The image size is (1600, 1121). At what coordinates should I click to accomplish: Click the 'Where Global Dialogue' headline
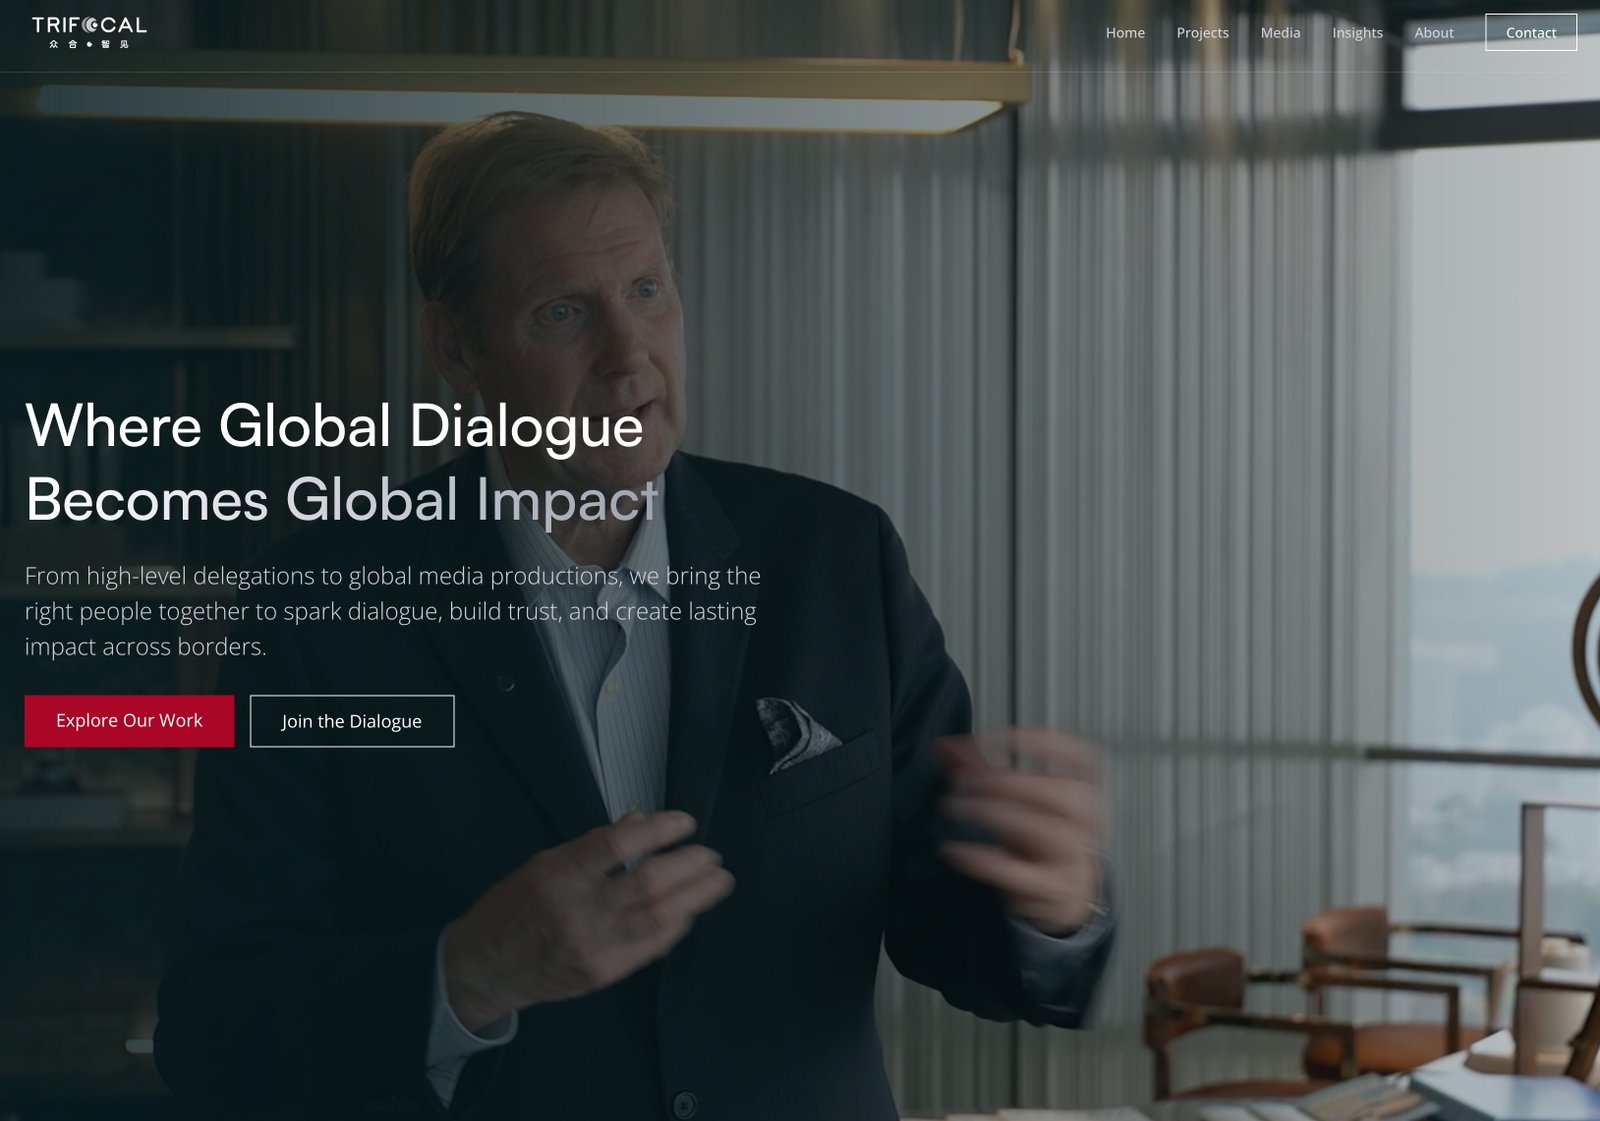(334, 427)
